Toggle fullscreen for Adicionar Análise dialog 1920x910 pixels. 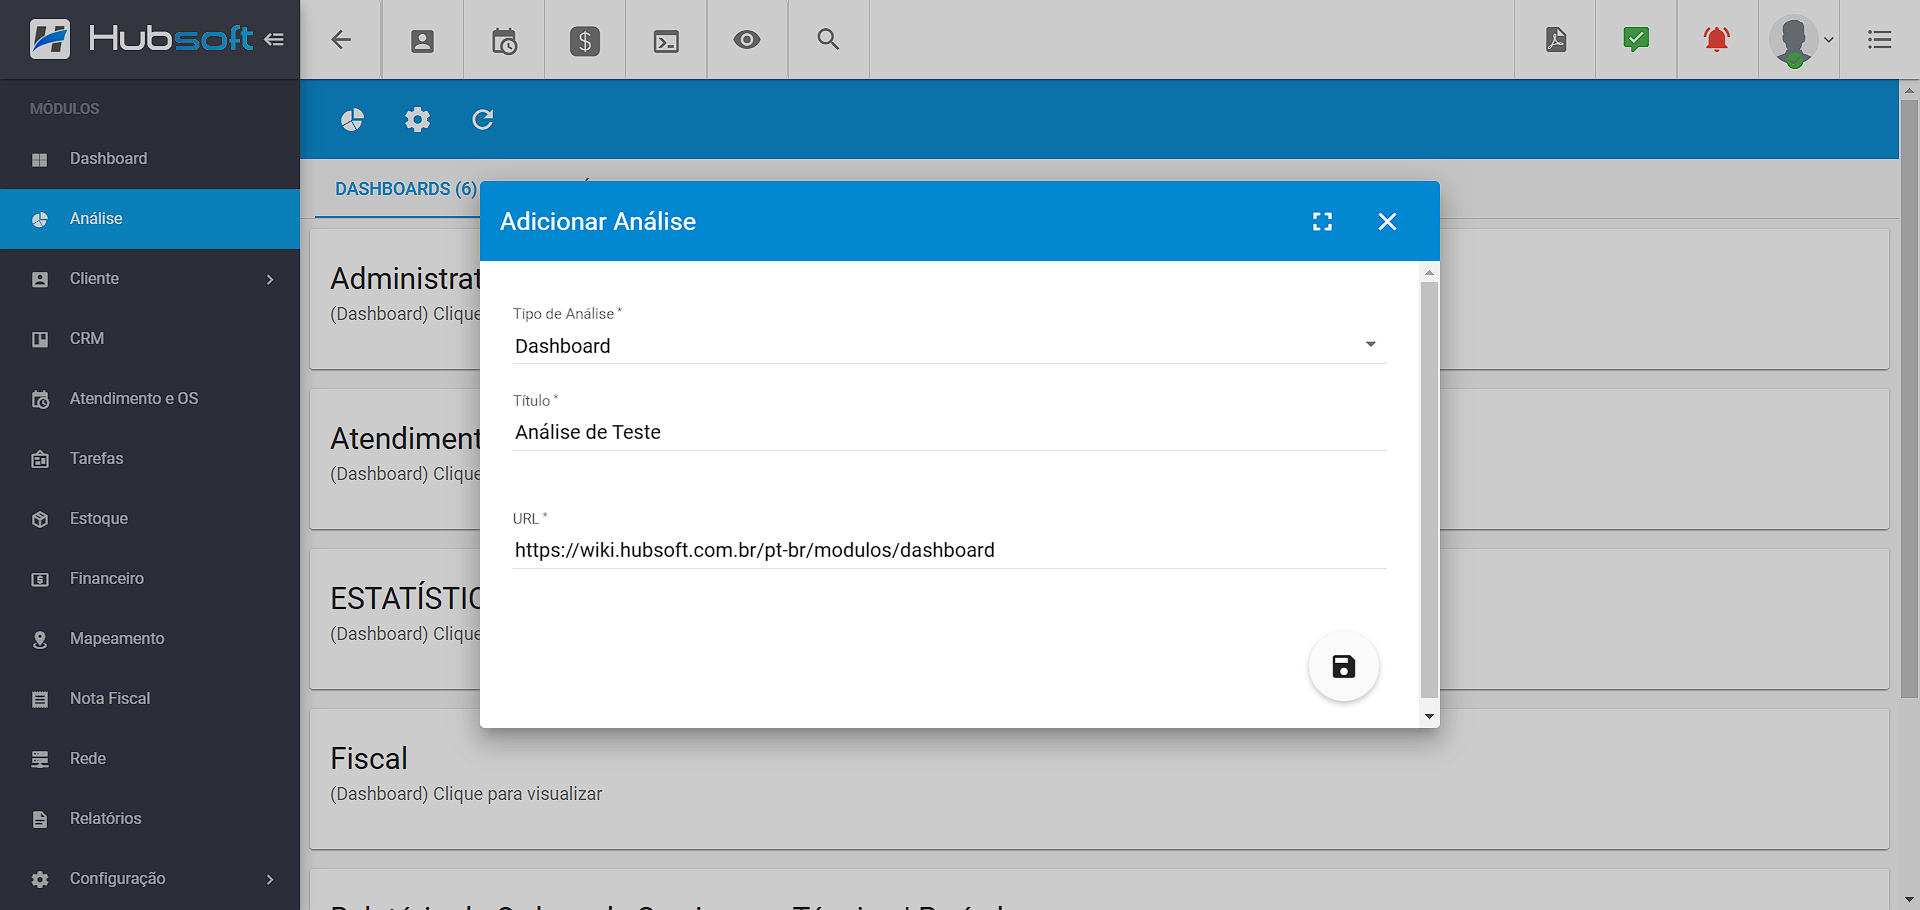point(1322,222)
